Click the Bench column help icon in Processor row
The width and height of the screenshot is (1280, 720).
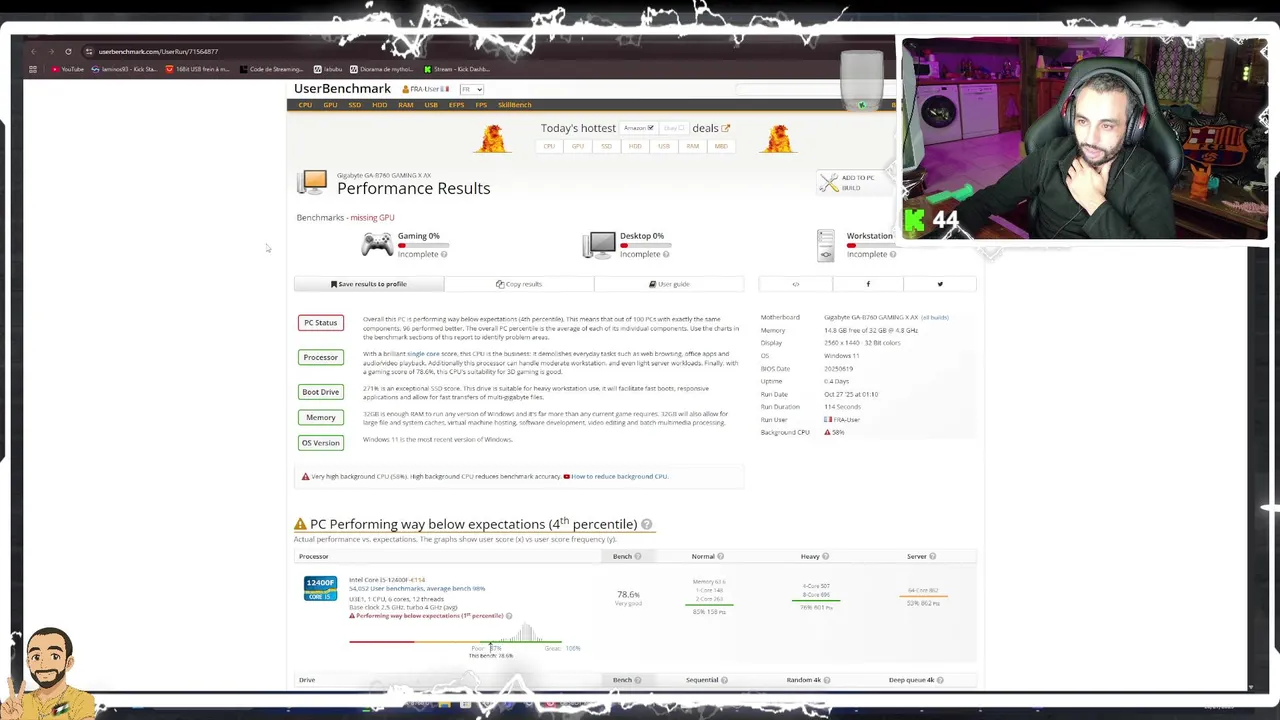coord(637,556)
